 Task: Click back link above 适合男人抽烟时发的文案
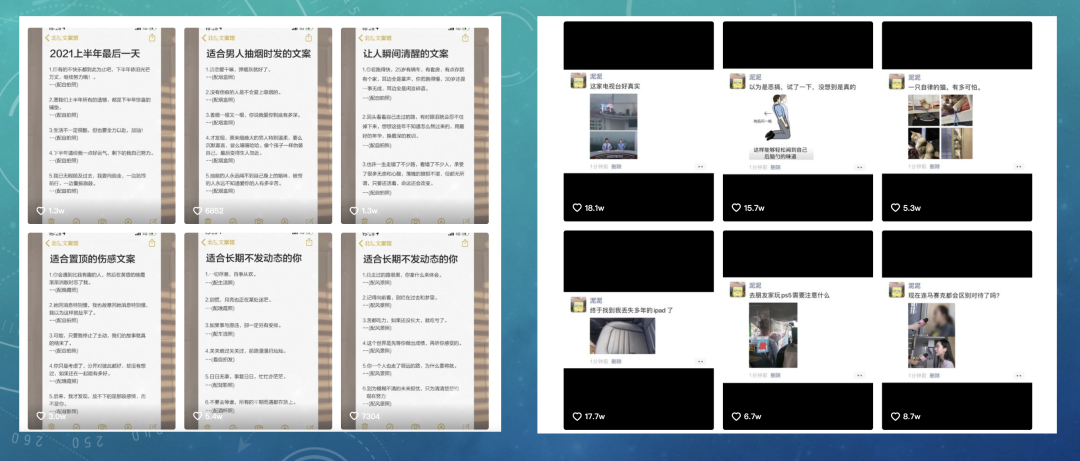(x=218, y=38)
